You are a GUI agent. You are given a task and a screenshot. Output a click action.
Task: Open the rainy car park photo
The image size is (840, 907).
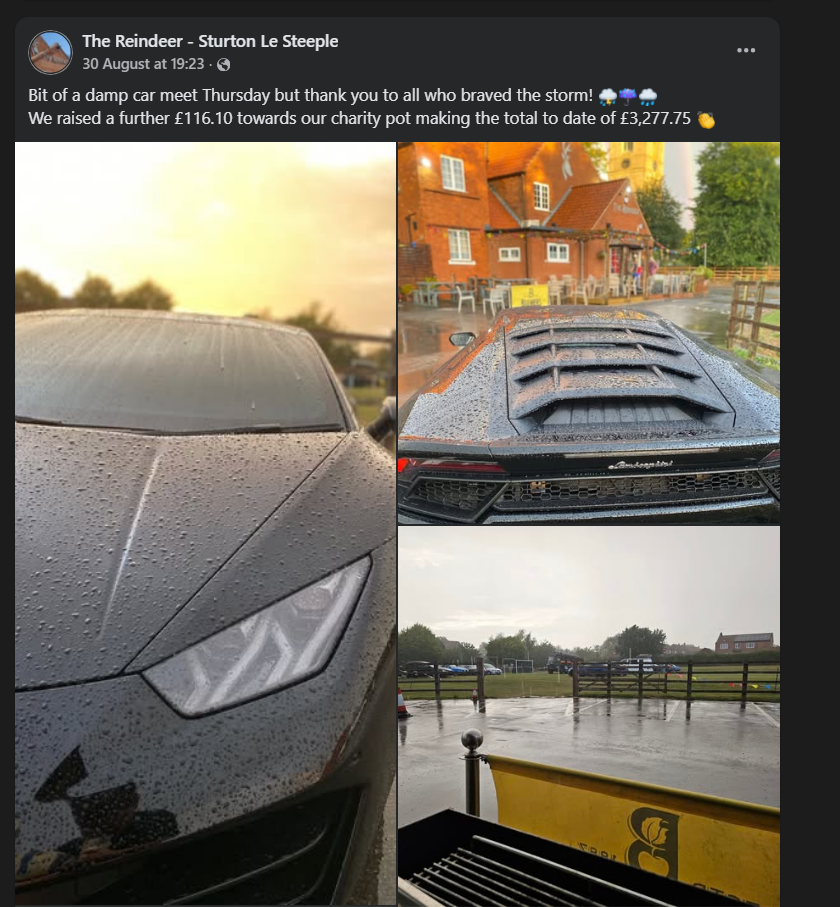pos(589,716)
